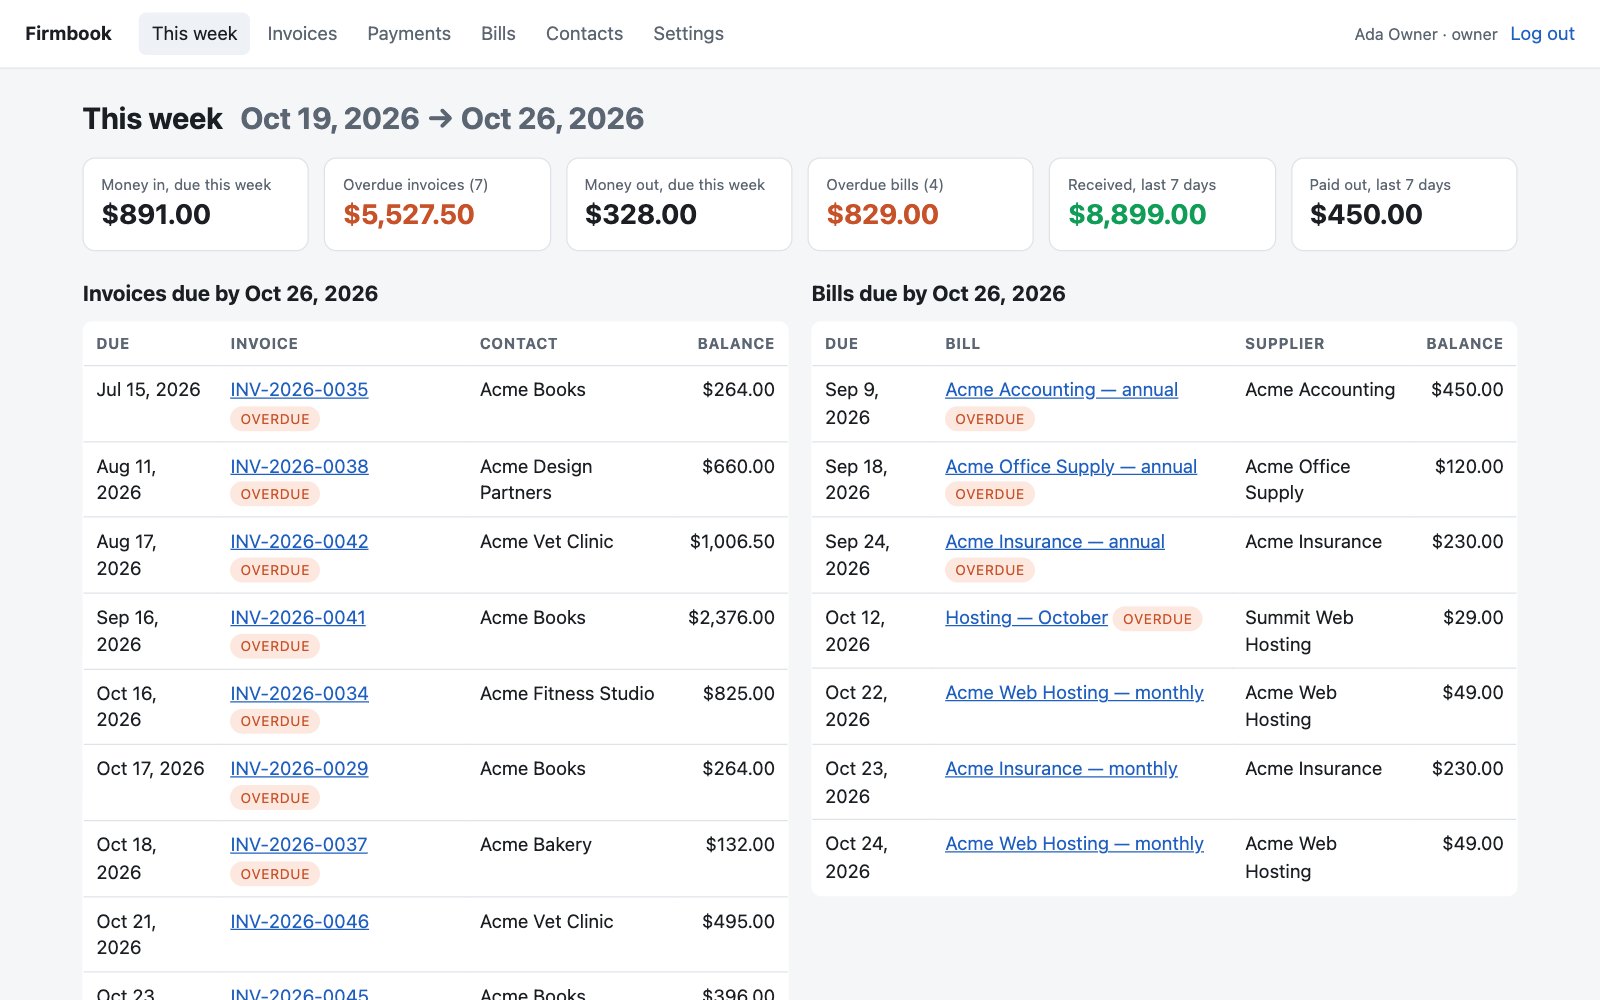This screenshot has width=1600, height=1000.
Task: Open Acme Web Hosting — monthly bill due Oct 24
Action: point(1074,844)
